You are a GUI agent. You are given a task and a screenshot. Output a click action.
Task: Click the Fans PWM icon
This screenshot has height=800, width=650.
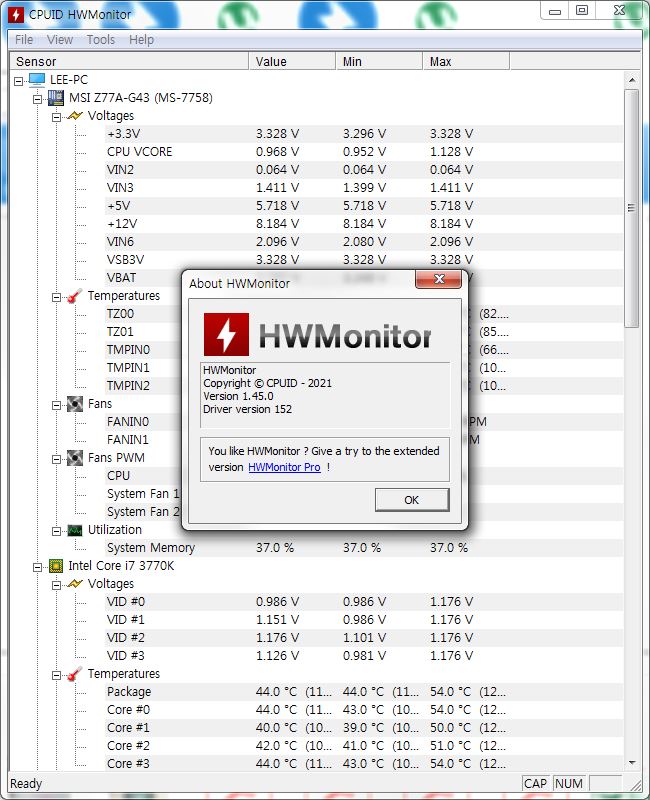click(74, 458)
